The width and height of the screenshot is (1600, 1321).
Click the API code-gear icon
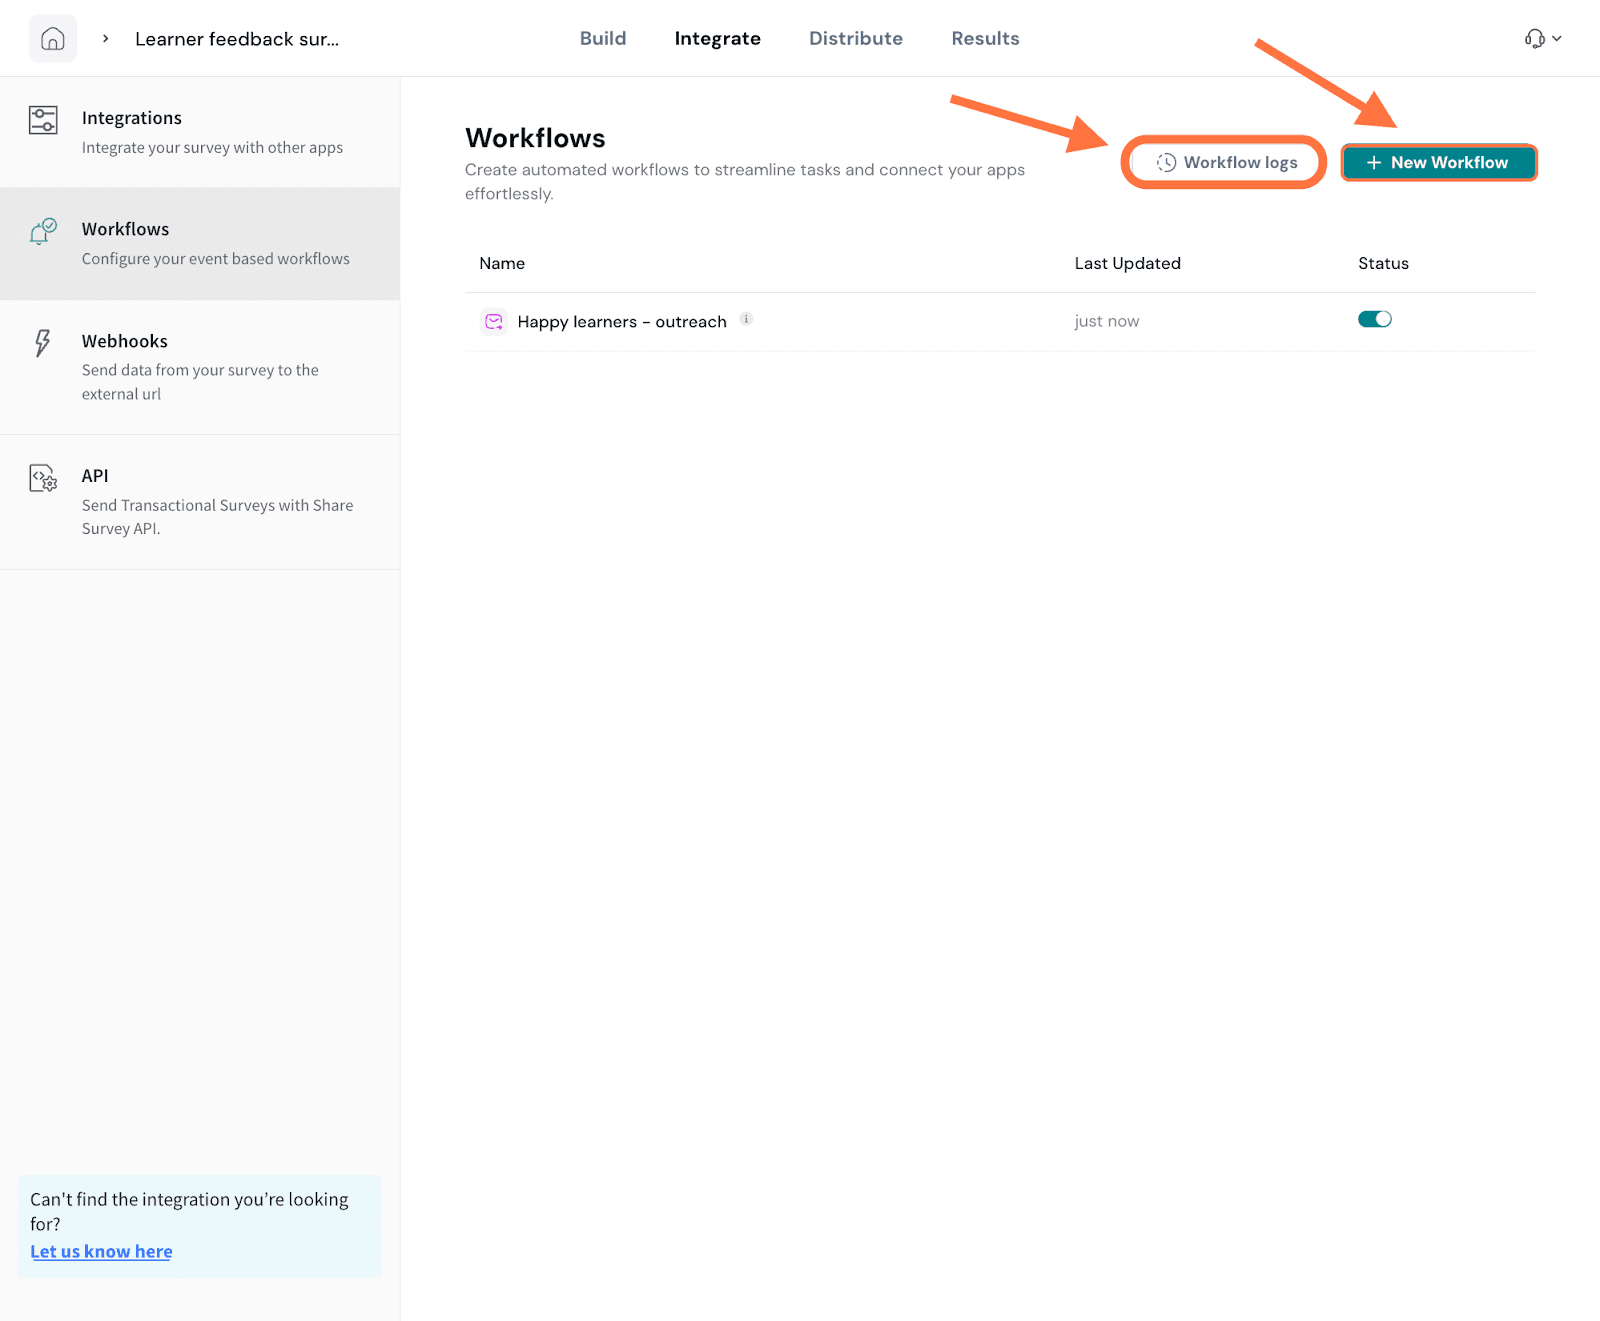point(43,478)
